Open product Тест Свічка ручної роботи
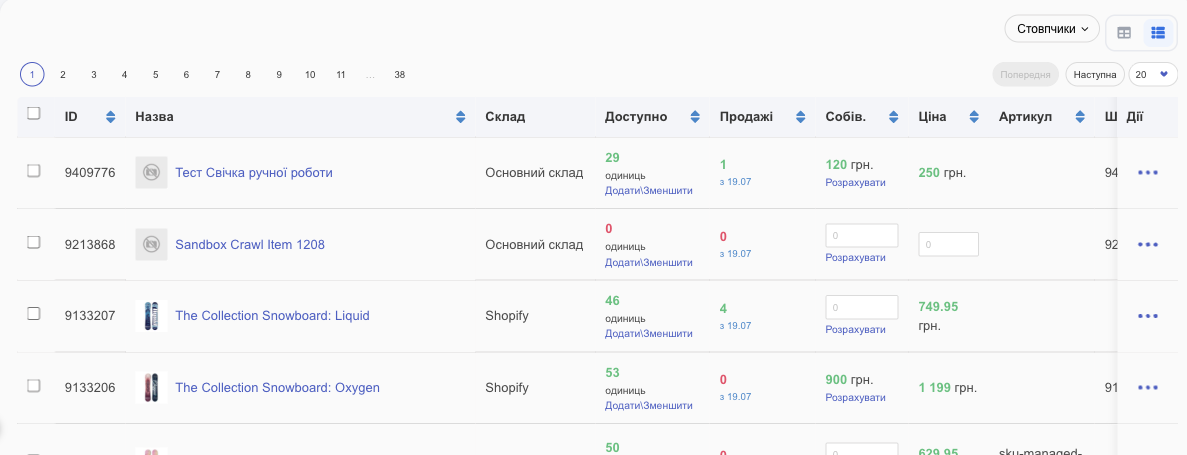Viewport: 1187px width, 455px height. (254, 173)
